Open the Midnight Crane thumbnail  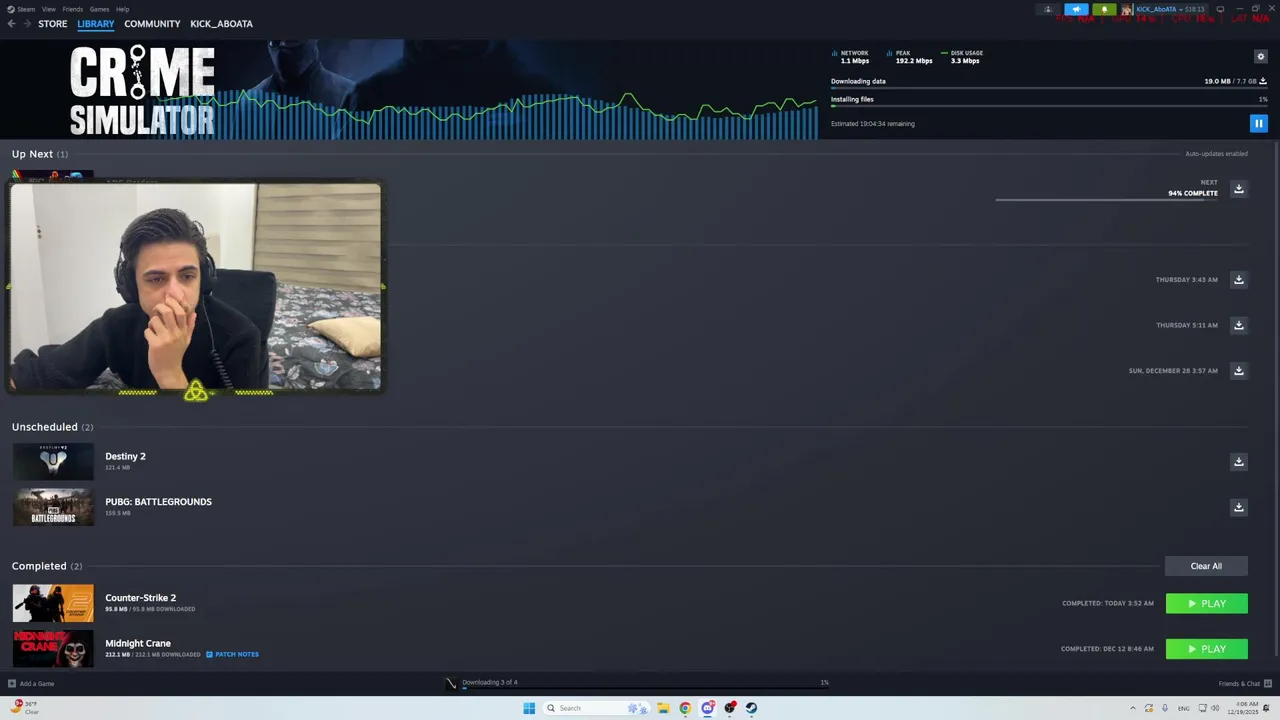tap(53, 649)
